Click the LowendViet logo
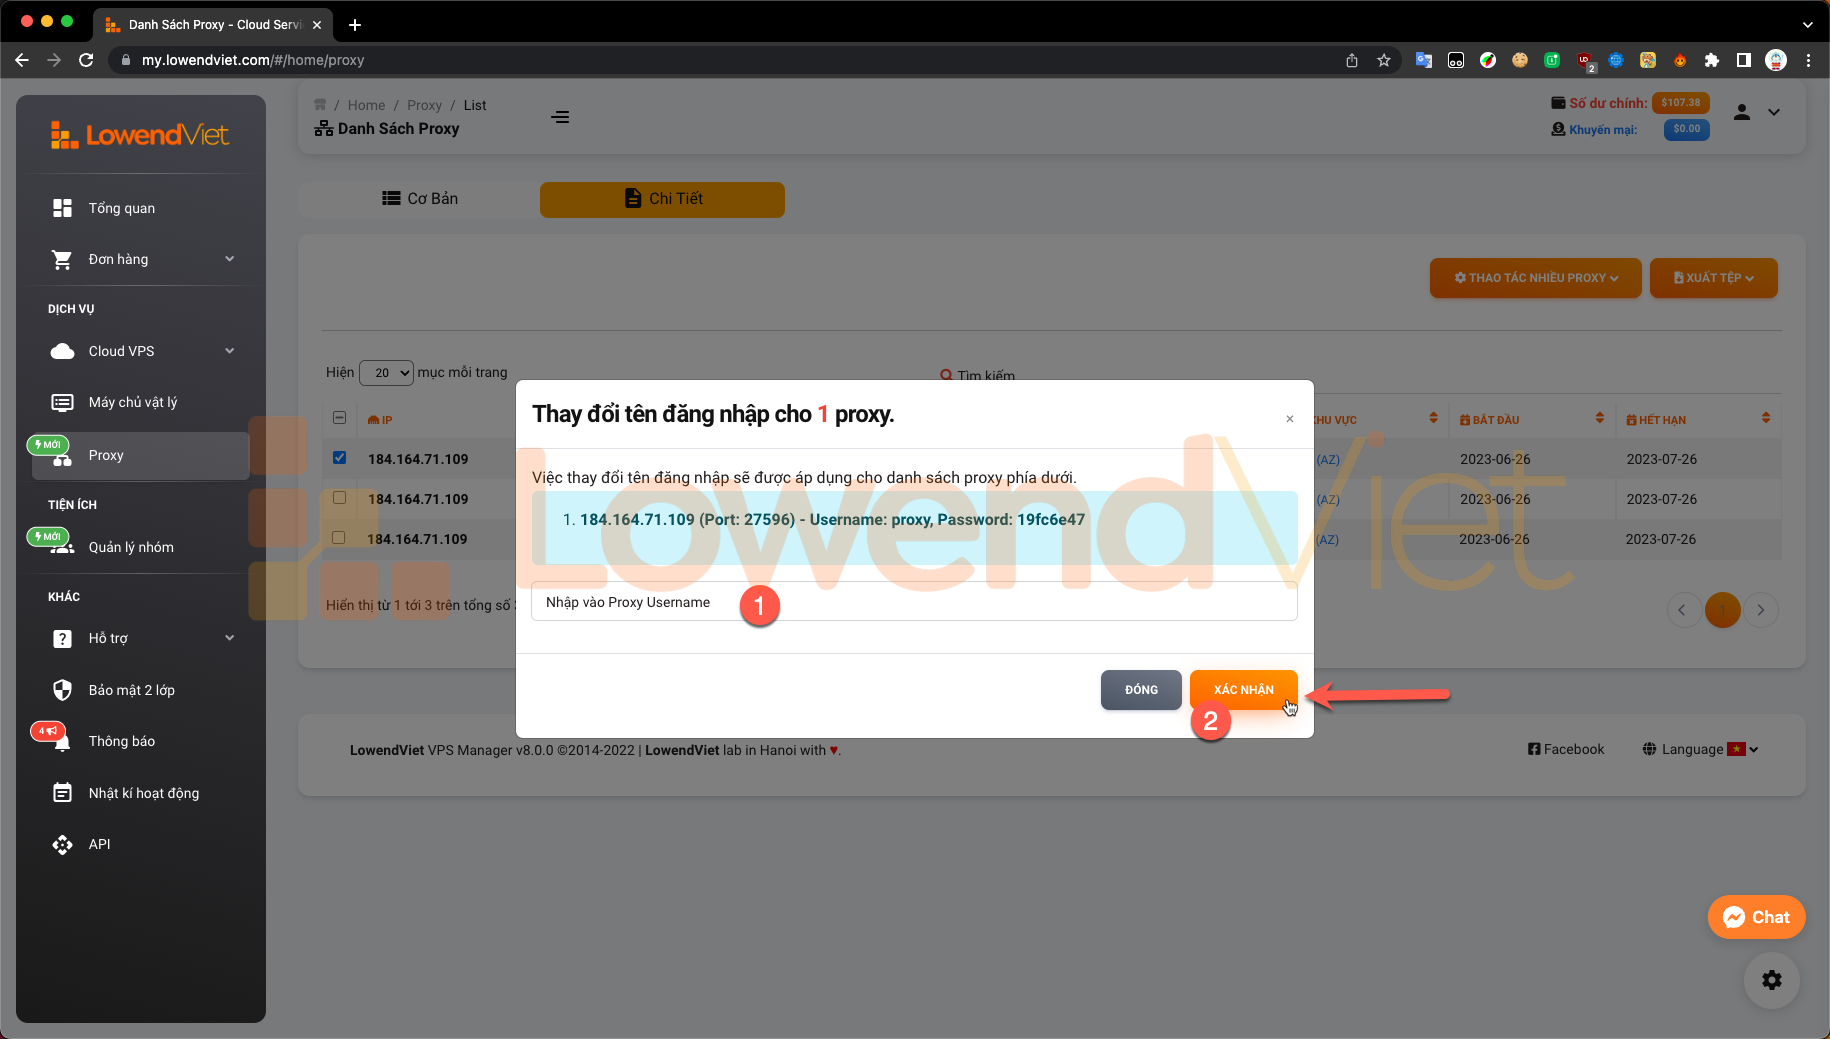Image resolution: width=1830 pixels, height=1039 pixels. pos(140,135)
